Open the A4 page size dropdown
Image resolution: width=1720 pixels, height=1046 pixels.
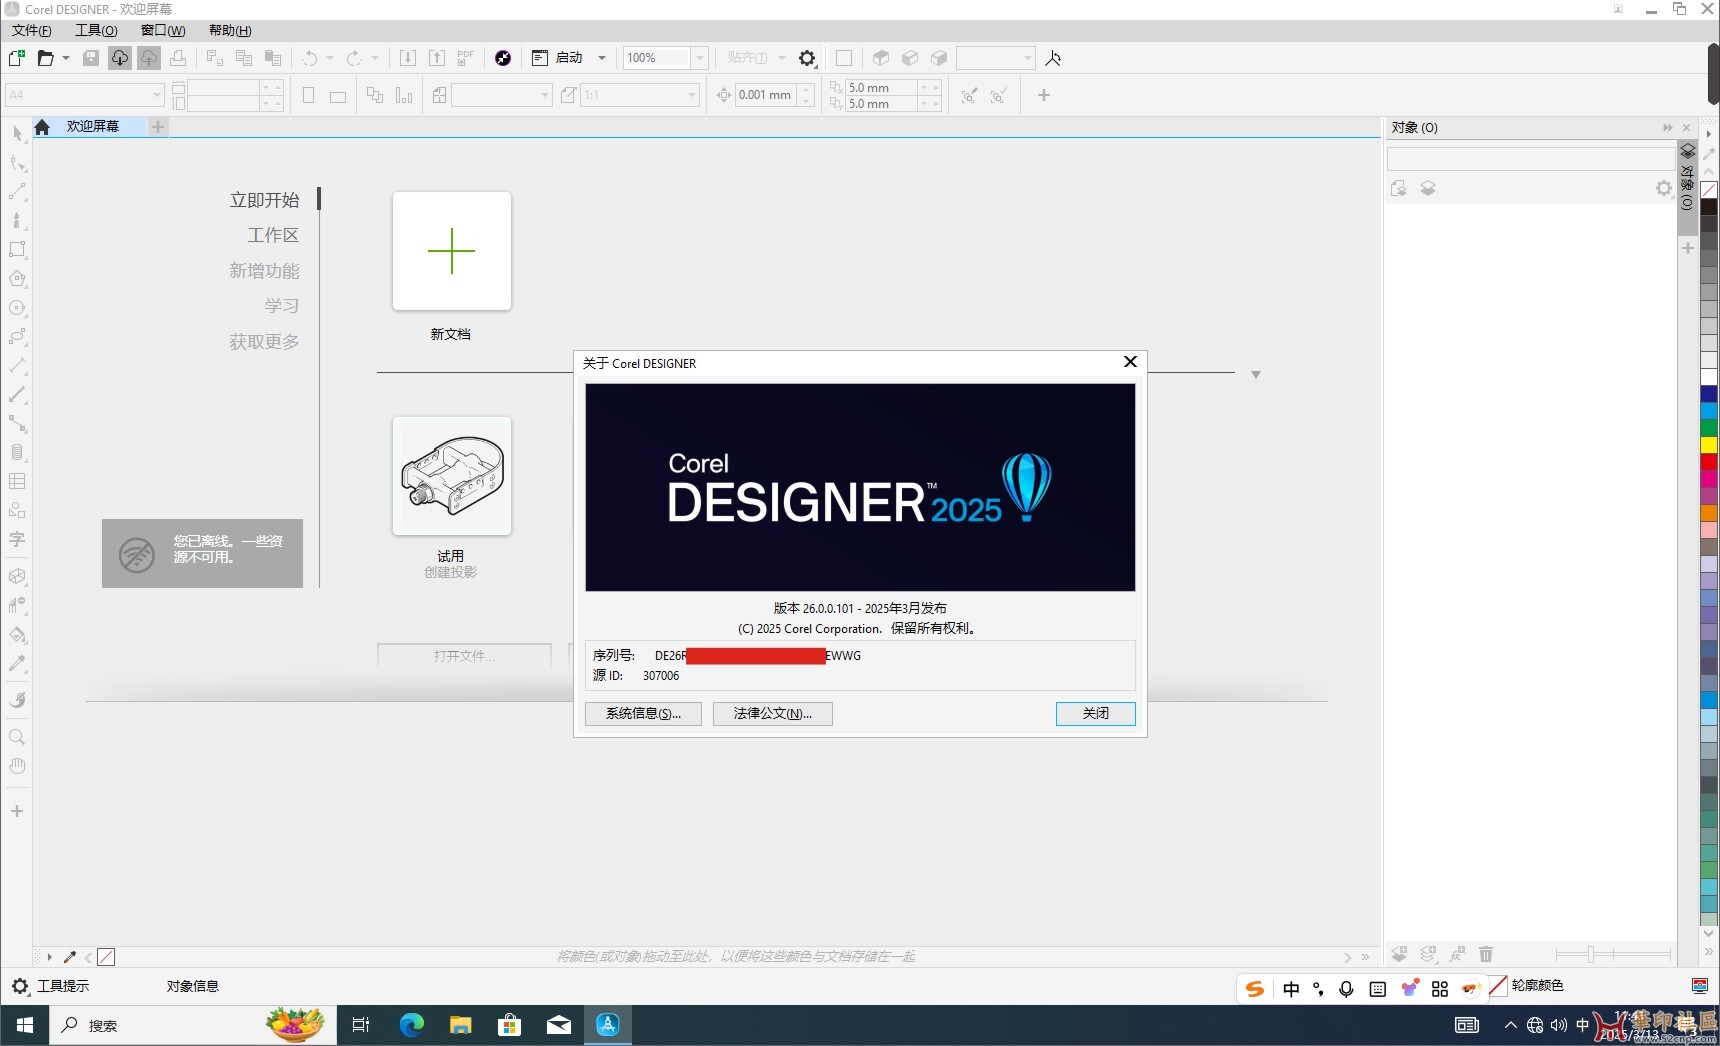[157, 95]
